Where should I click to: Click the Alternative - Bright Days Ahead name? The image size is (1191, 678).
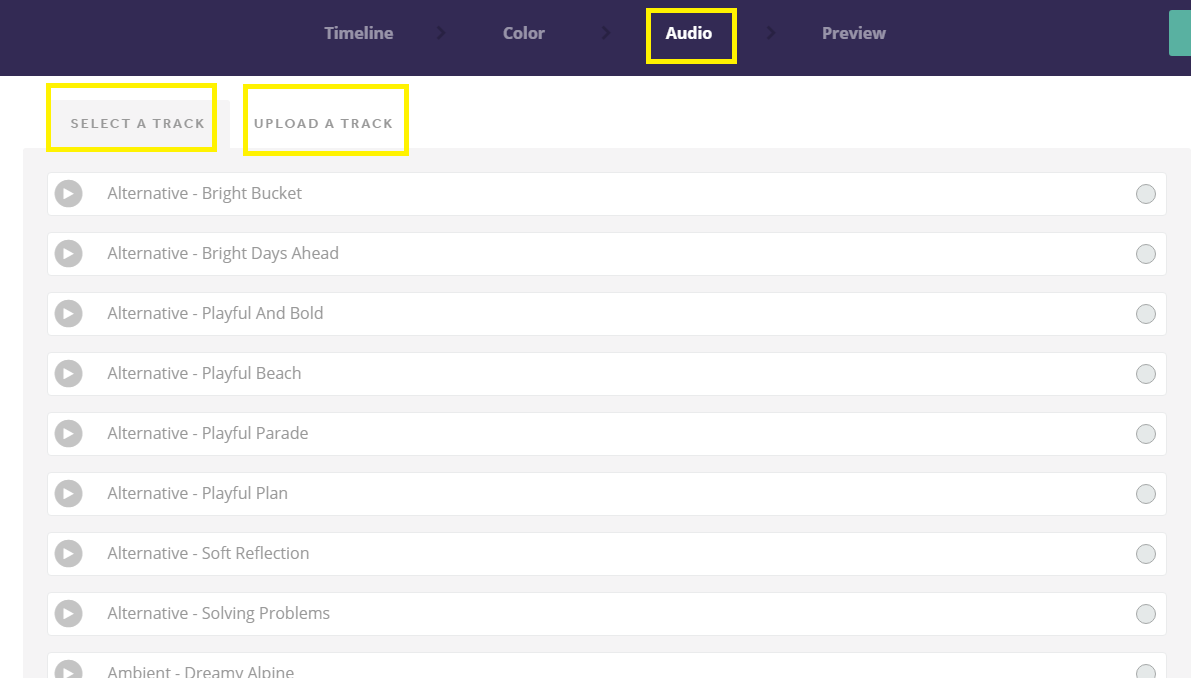pyautogui.click(x=223, y=254)
